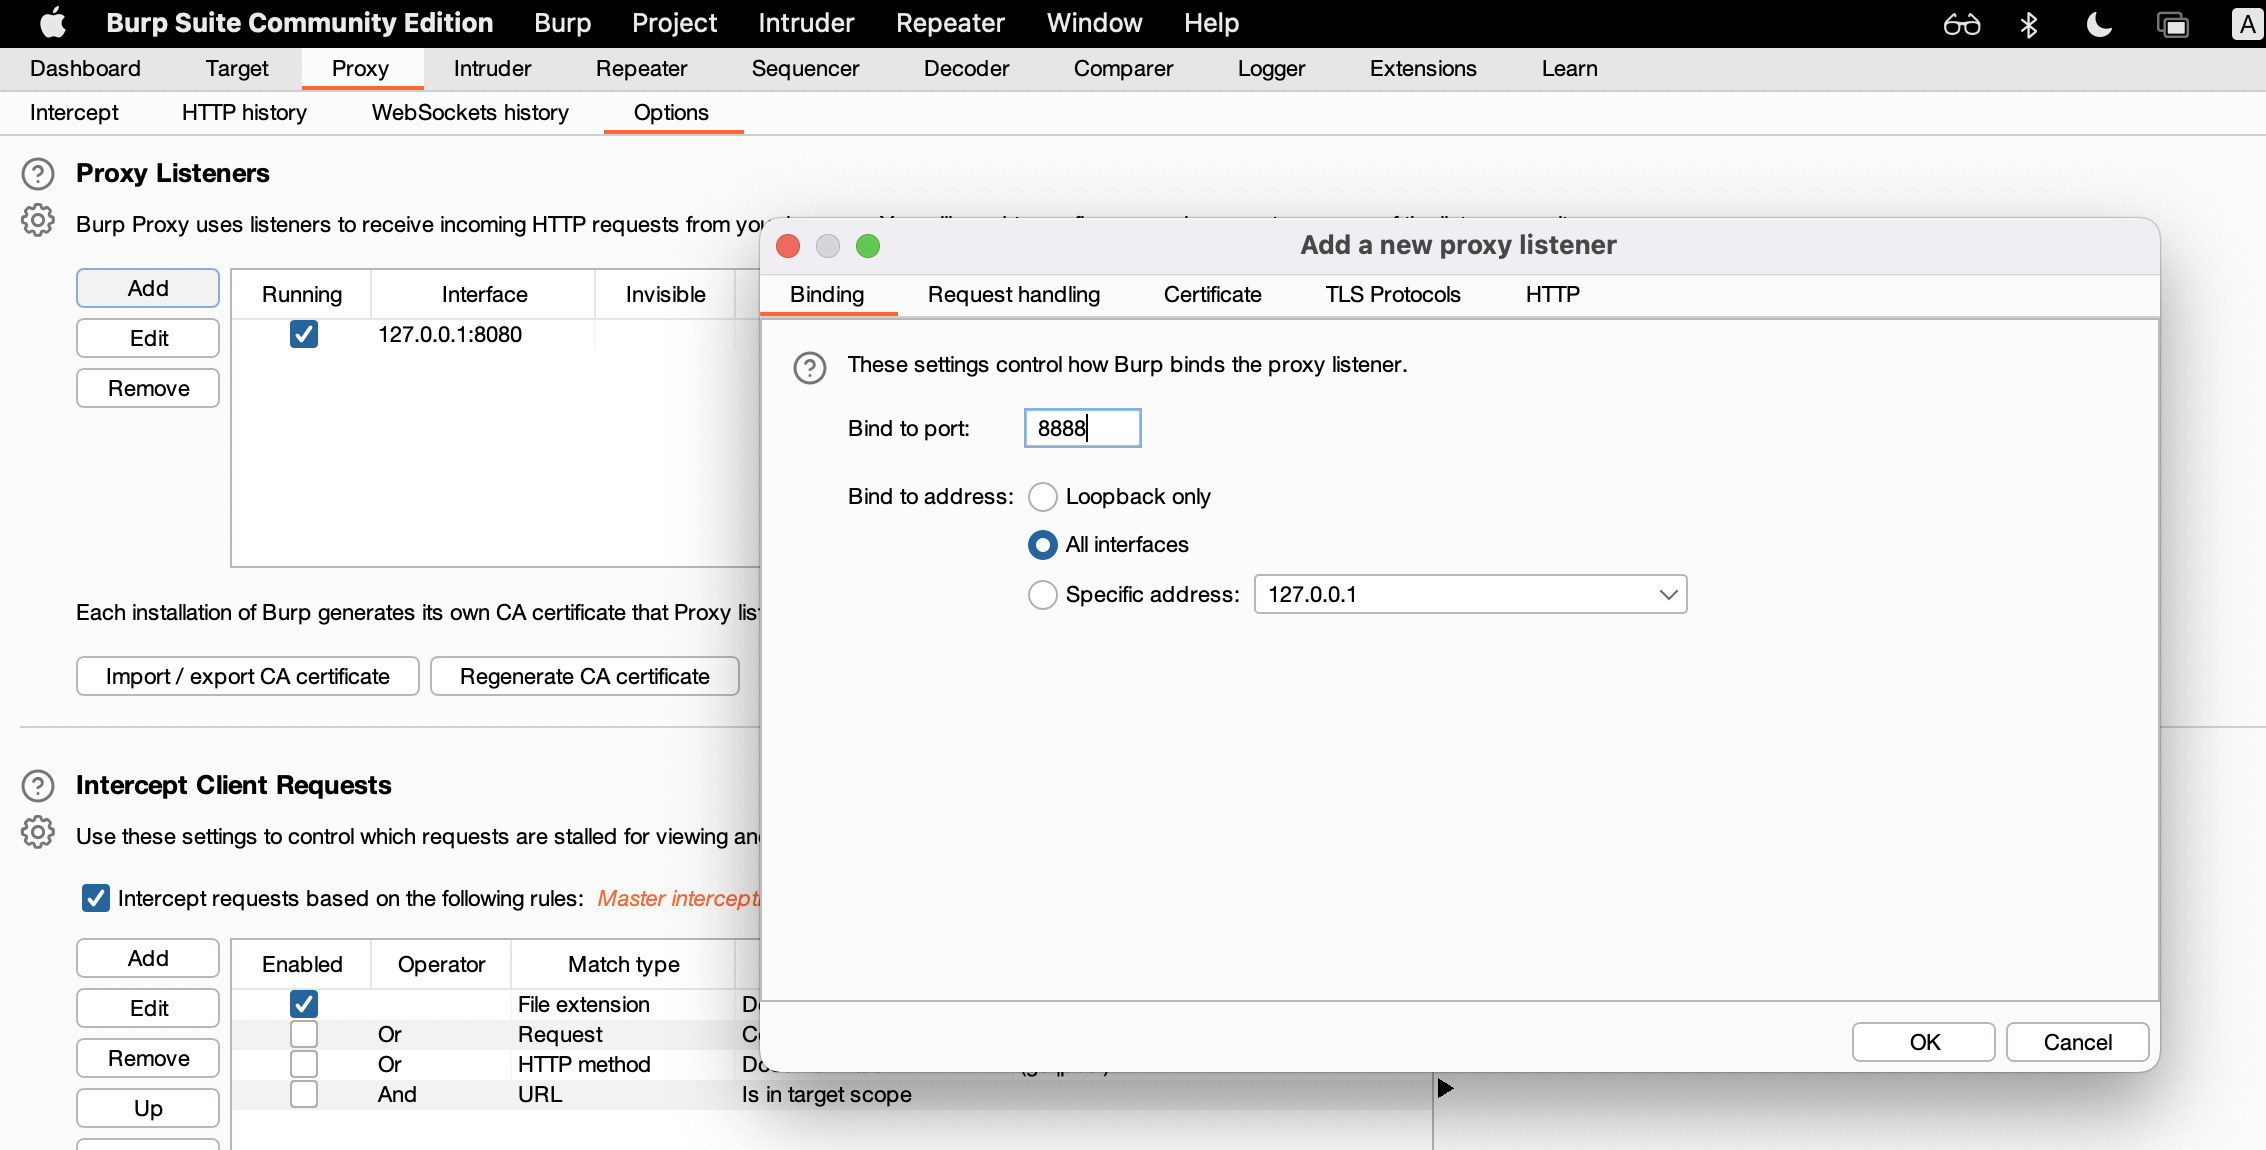Select the Specific address radio option
This screenshot has width=2266, height=1150.
1043,595
